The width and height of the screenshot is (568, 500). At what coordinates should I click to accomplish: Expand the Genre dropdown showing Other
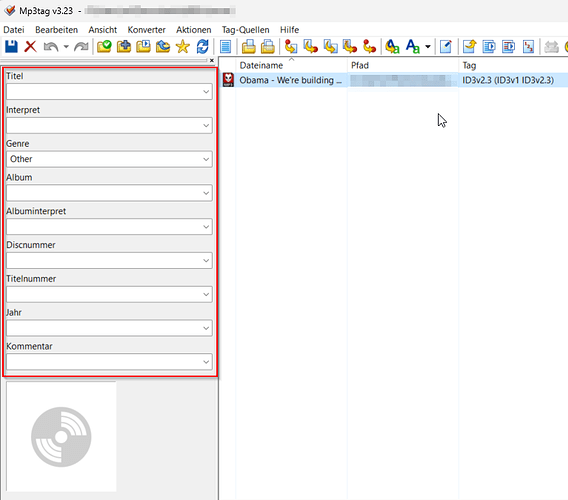click(206, 159)
